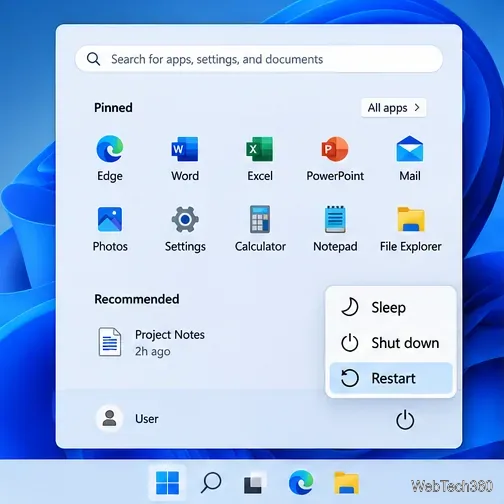This screenshot has height=504, width=504.
Task: Select Sleep in the power menu
Action: click(x=391, y=307)
